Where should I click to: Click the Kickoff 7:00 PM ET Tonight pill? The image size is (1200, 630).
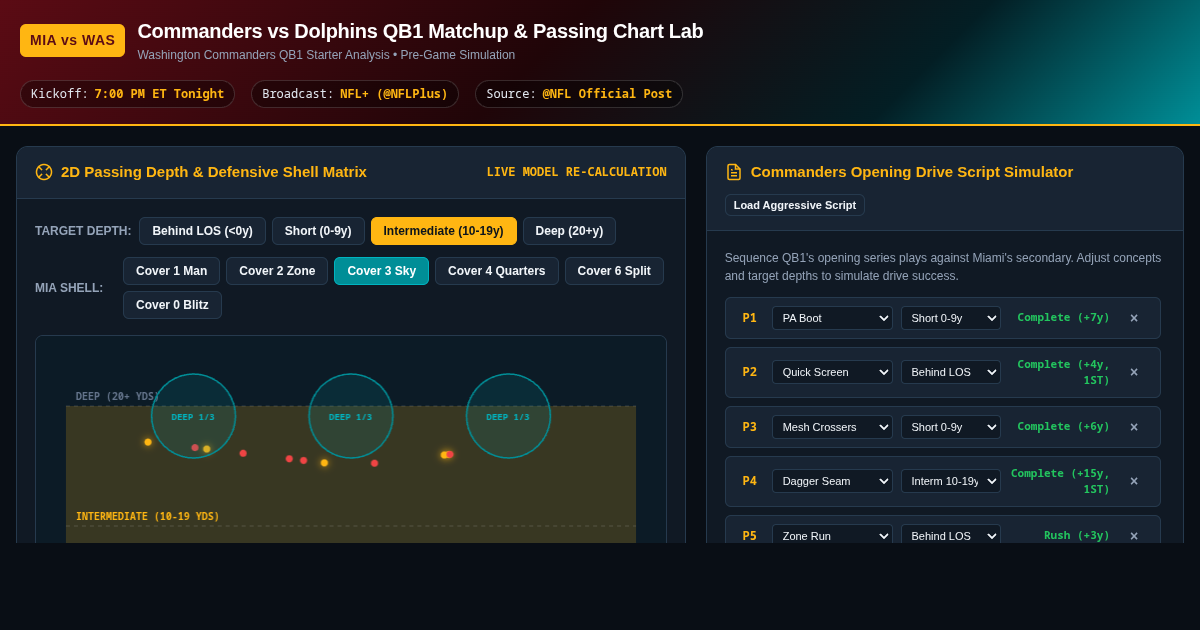[x=127, y=94]
